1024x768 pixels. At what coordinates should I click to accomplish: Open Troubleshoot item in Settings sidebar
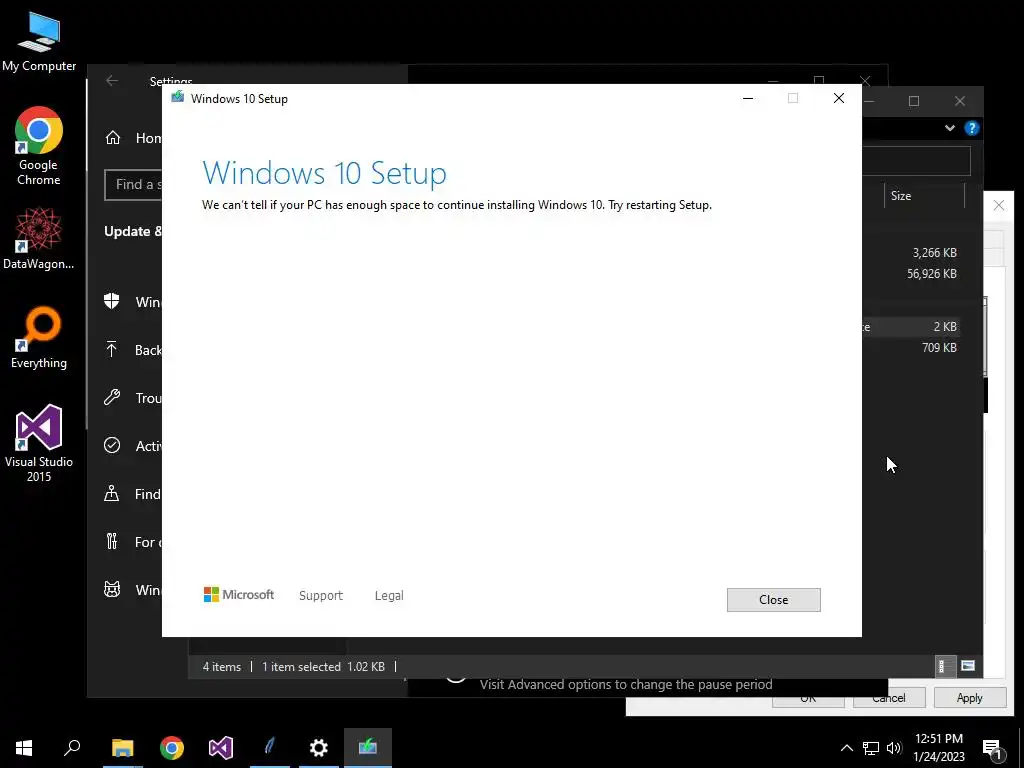[x=133, y=398]
